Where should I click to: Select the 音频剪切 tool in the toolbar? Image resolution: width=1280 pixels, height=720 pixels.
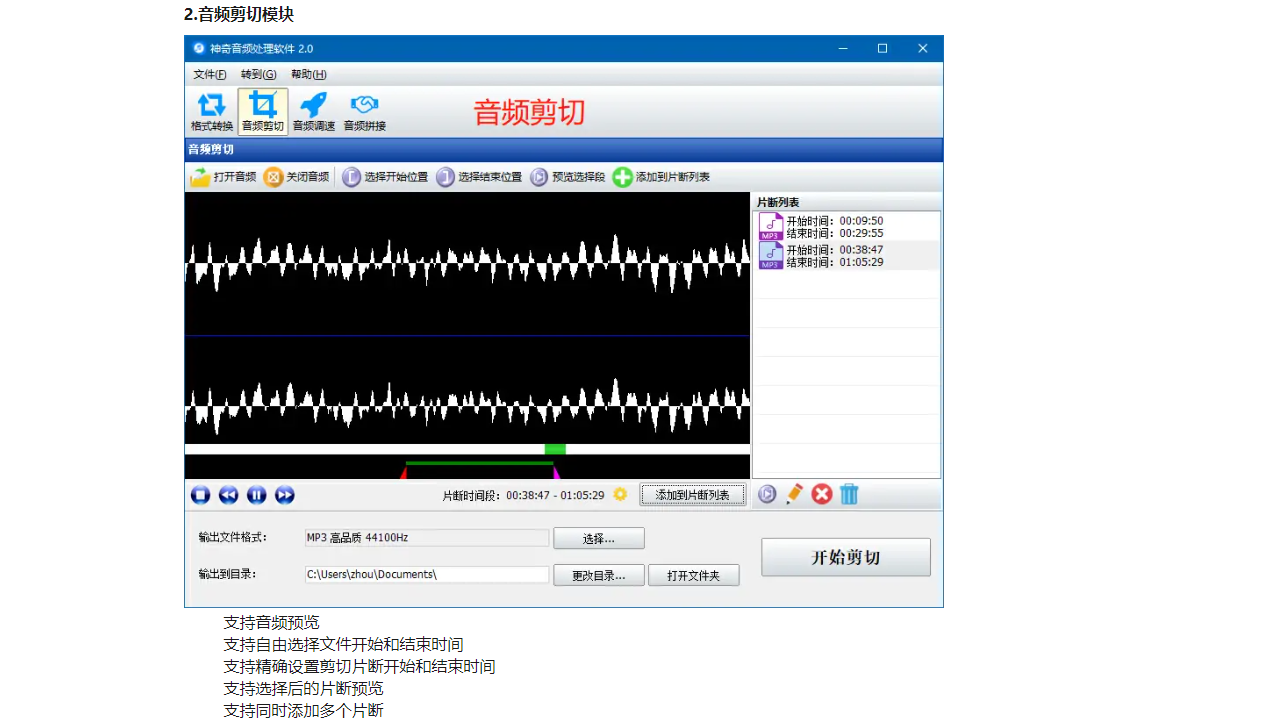tap(261, 110)
